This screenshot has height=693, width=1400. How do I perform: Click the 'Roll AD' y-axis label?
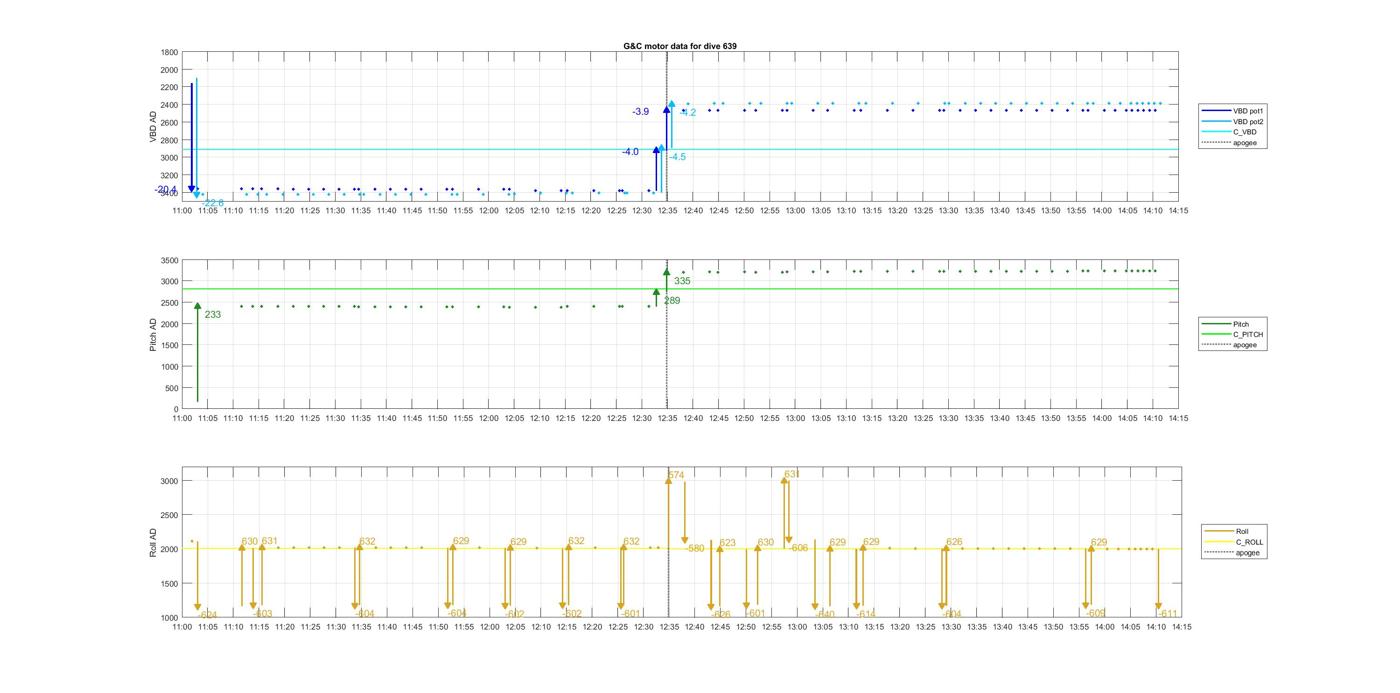(x=154, y=542)
